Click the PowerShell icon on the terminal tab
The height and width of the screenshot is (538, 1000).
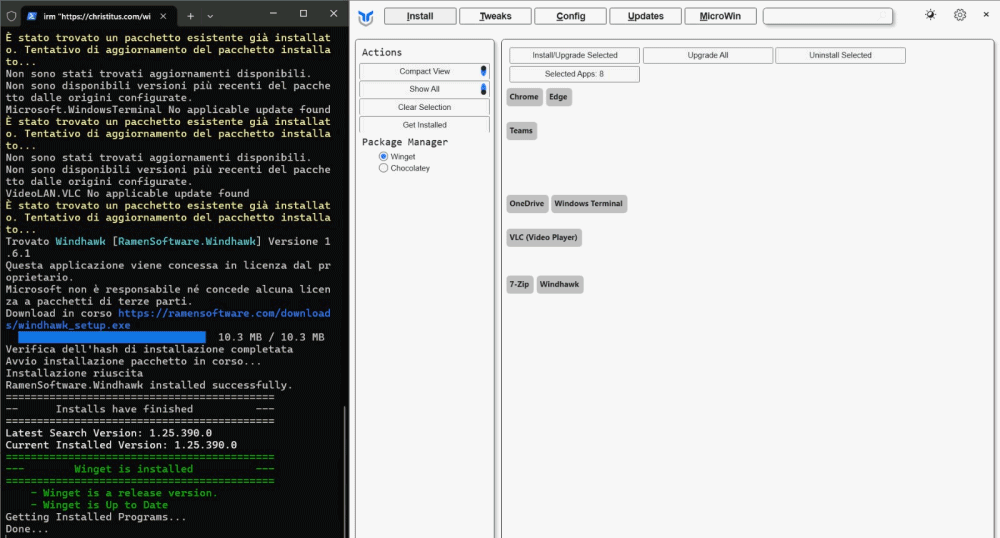pyautogui.click(x=32, y=16)
